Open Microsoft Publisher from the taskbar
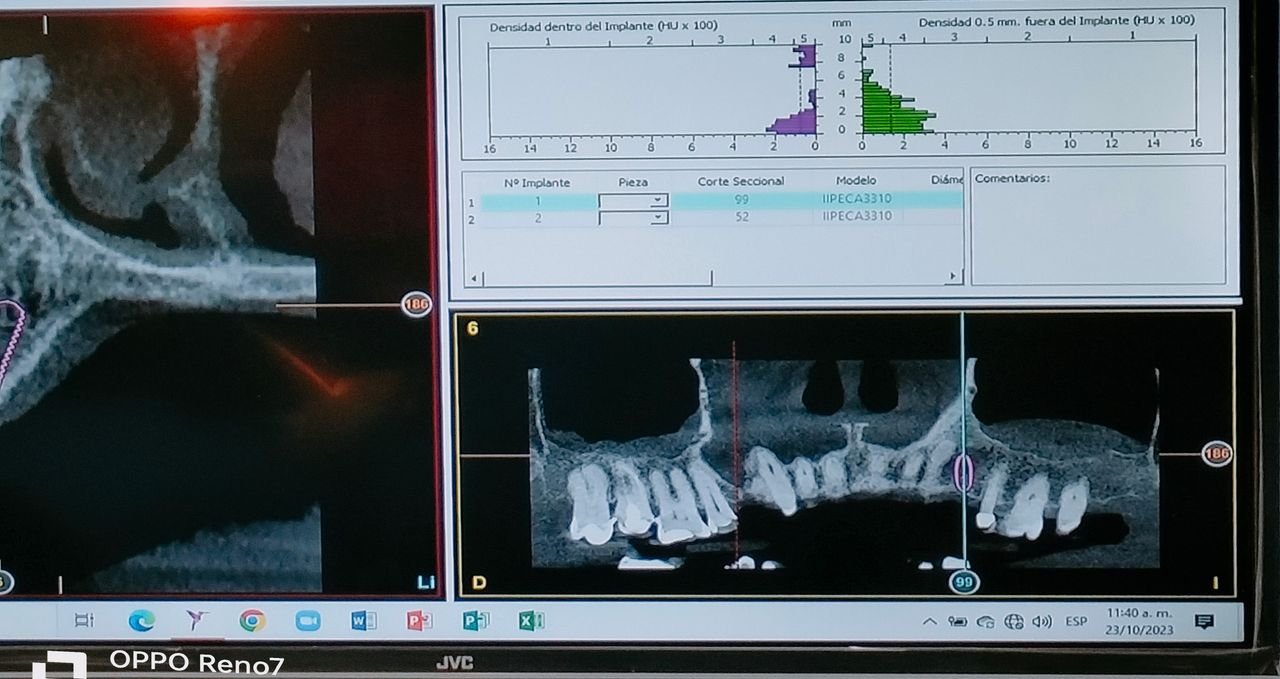 point(475,621)
